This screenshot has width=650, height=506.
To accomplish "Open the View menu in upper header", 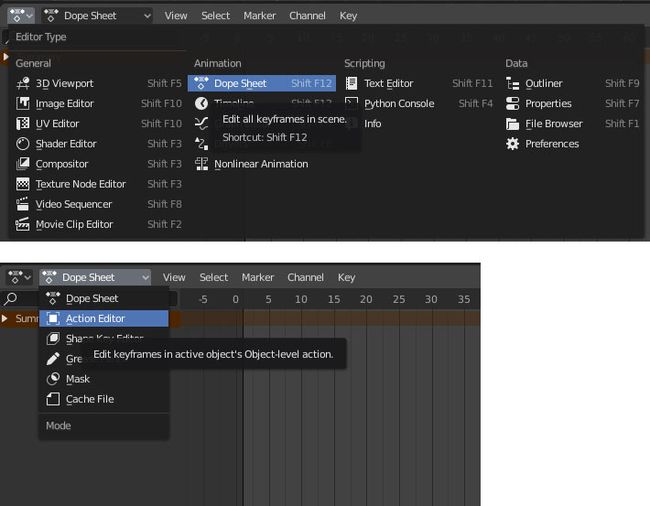I will pos(176,16).
